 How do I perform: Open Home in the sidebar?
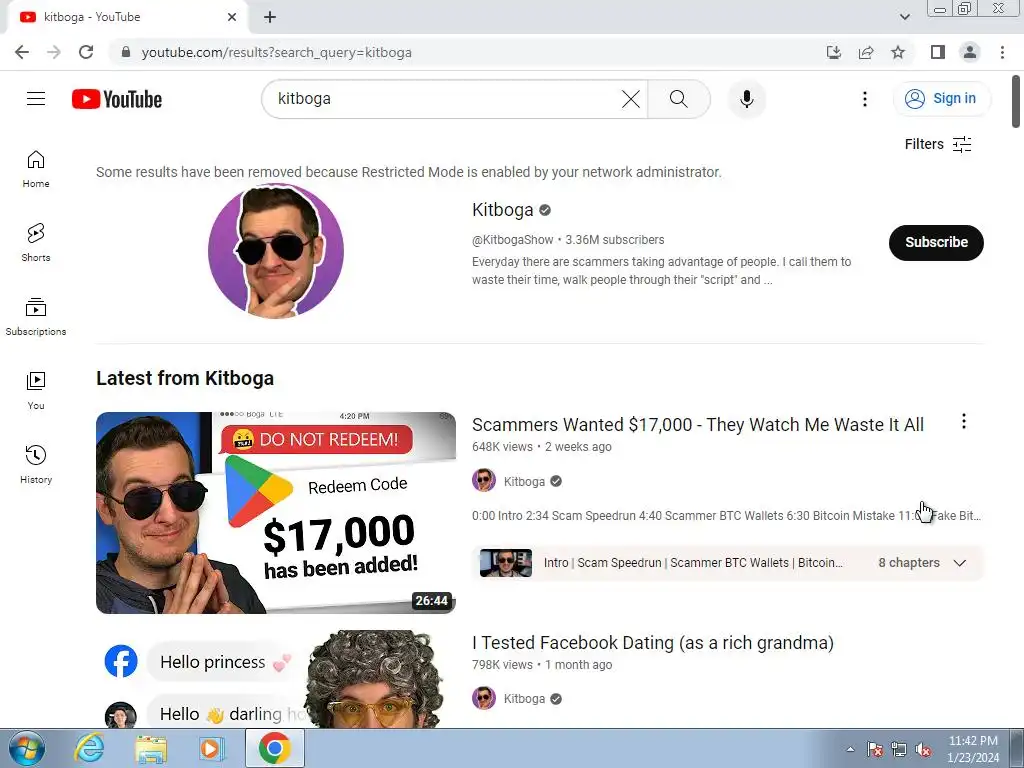point(36,169)
